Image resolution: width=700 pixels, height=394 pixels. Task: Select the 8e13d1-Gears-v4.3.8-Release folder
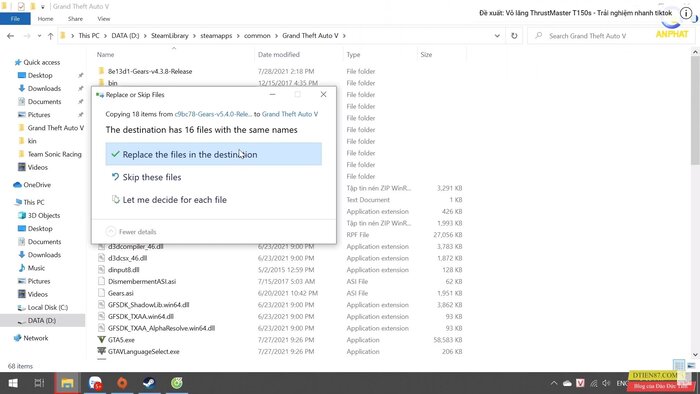tap(150, 71)
